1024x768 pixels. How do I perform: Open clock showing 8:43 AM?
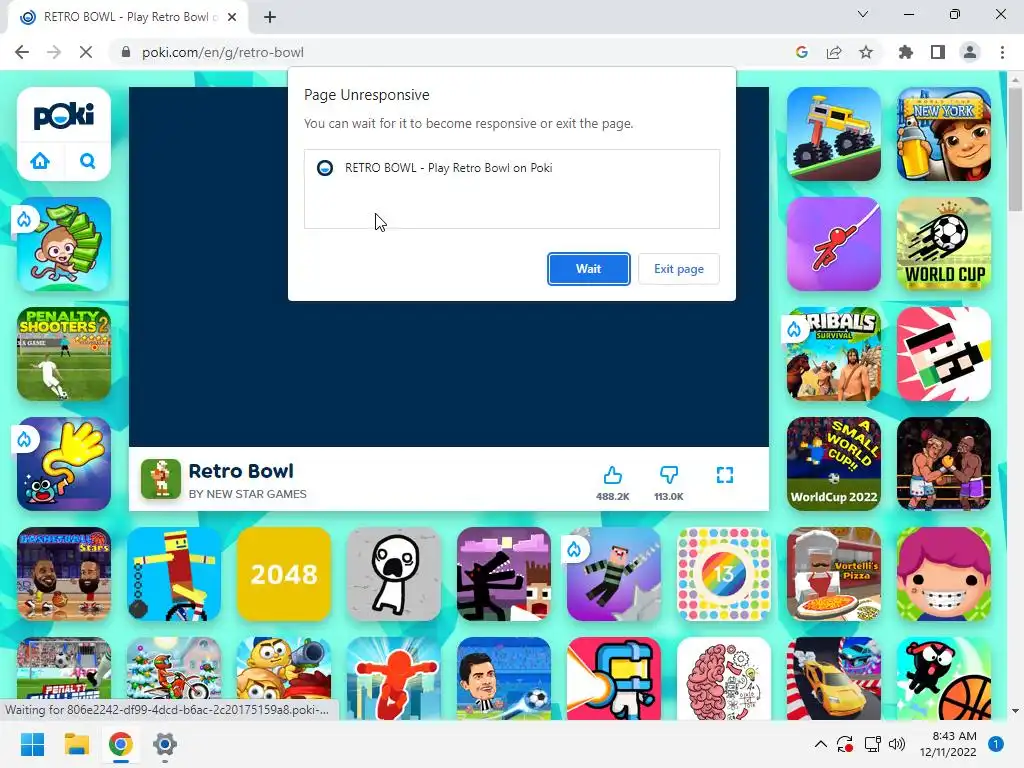948,744
